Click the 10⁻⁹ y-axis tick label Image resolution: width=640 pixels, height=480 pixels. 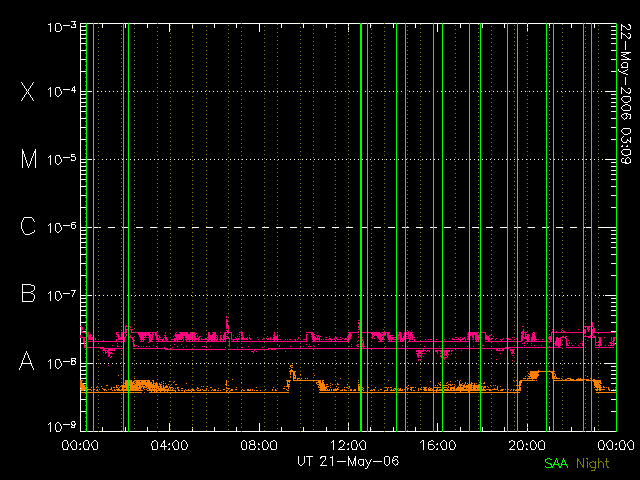[x=62, y=427]
